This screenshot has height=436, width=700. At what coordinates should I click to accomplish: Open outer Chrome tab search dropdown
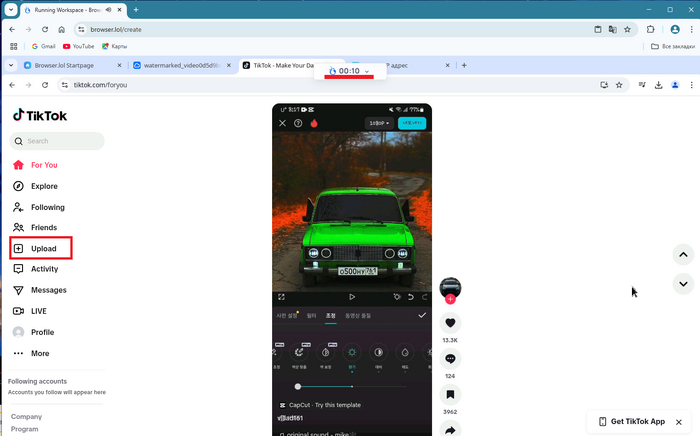click(x=11, y=10)
